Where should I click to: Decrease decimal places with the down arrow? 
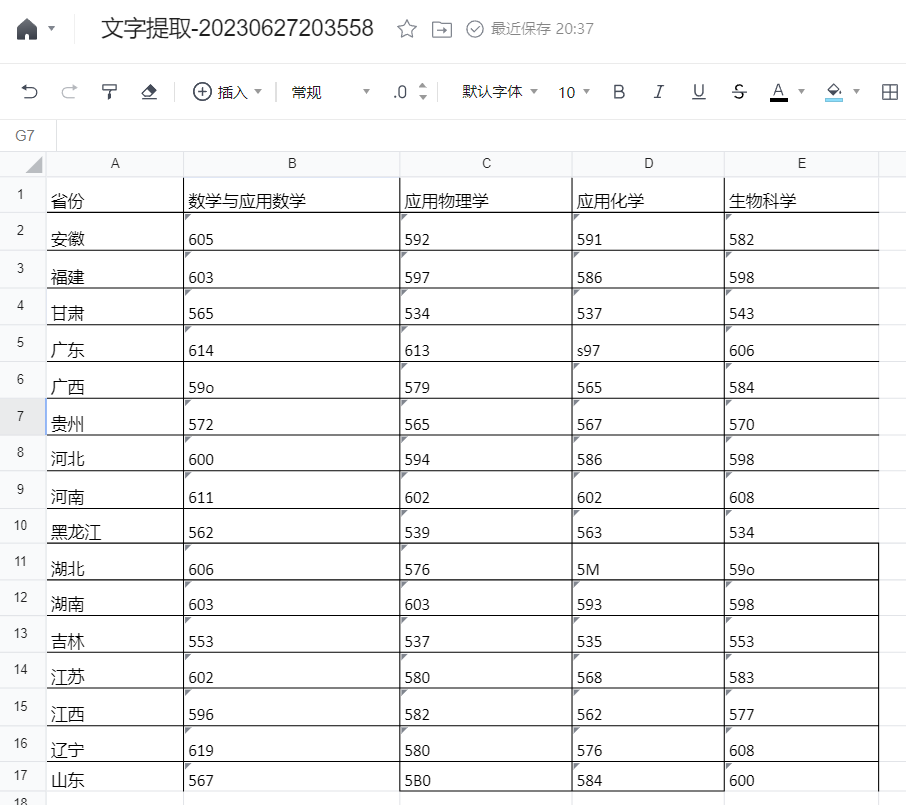(x=423, y=97)
